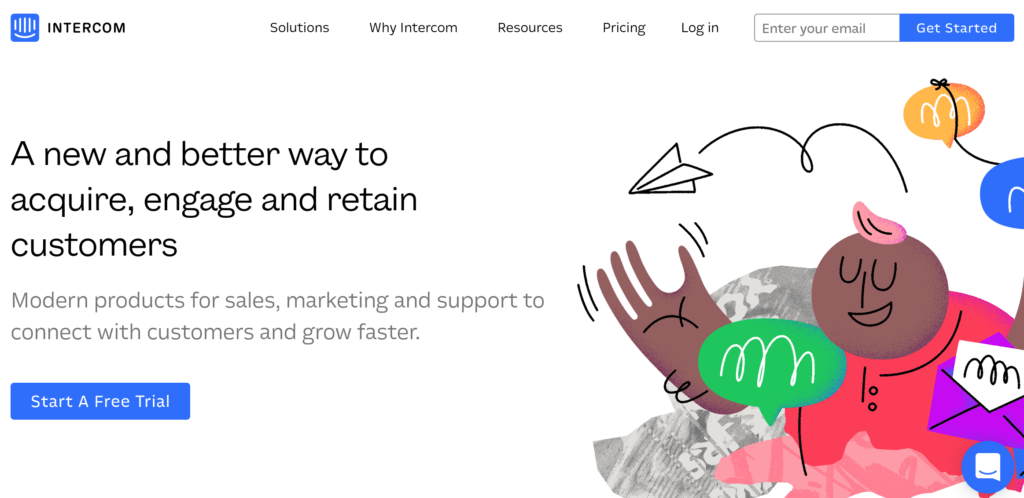Click the smiling character's face

pyautogui.click(x=880, y=294)
